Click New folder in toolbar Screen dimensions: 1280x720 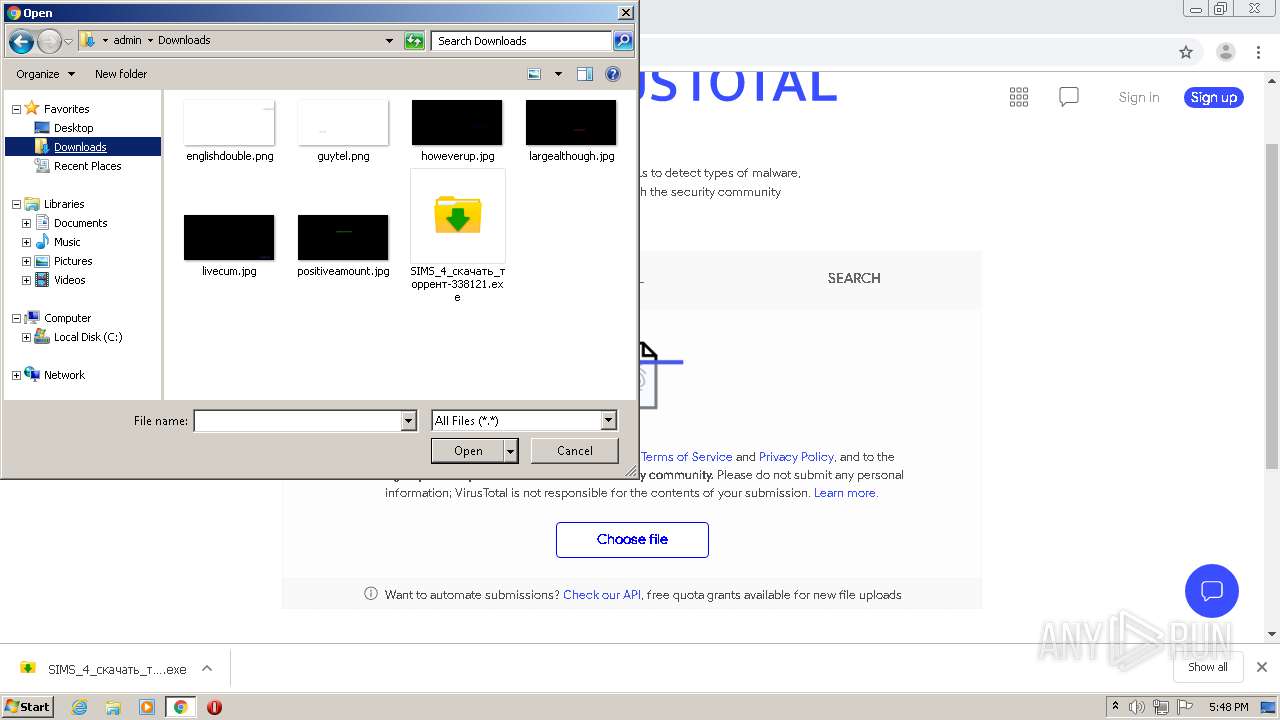pyautogui.click(x=121, y=74)
